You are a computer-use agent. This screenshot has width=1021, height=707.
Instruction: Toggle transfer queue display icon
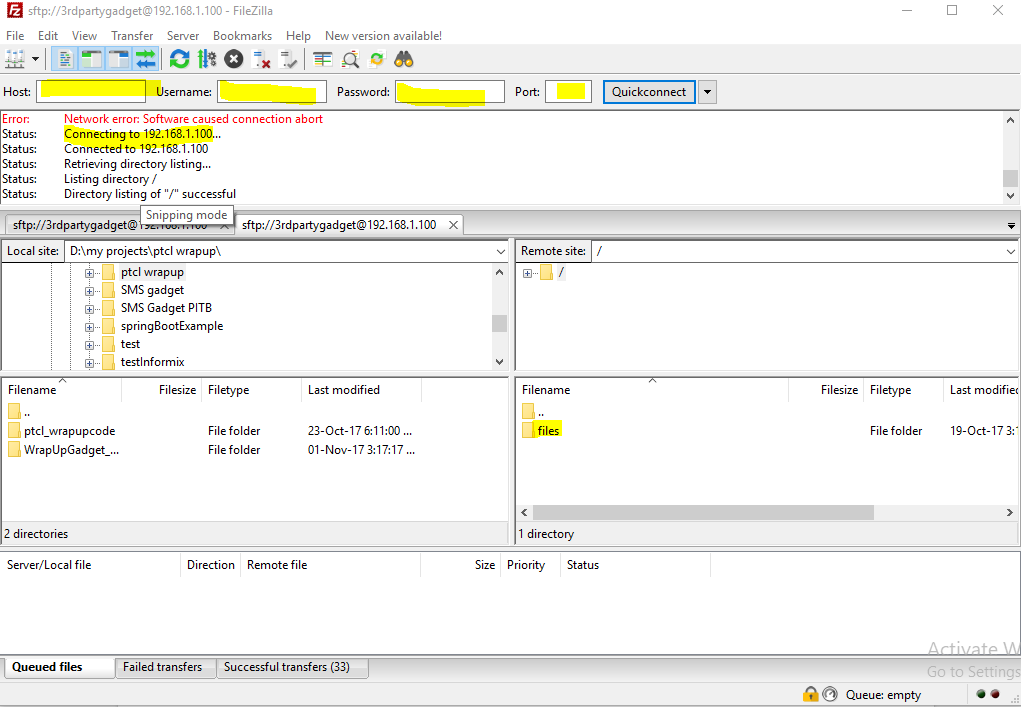[x=146, y=59]
